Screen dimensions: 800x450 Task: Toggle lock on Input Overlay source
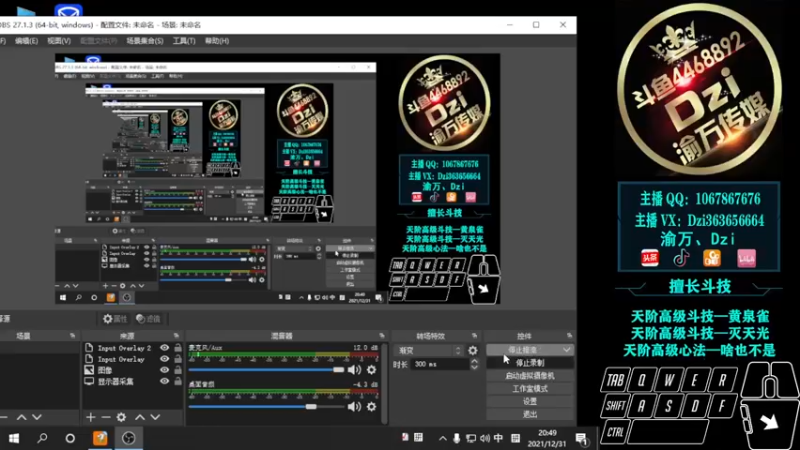178,359
